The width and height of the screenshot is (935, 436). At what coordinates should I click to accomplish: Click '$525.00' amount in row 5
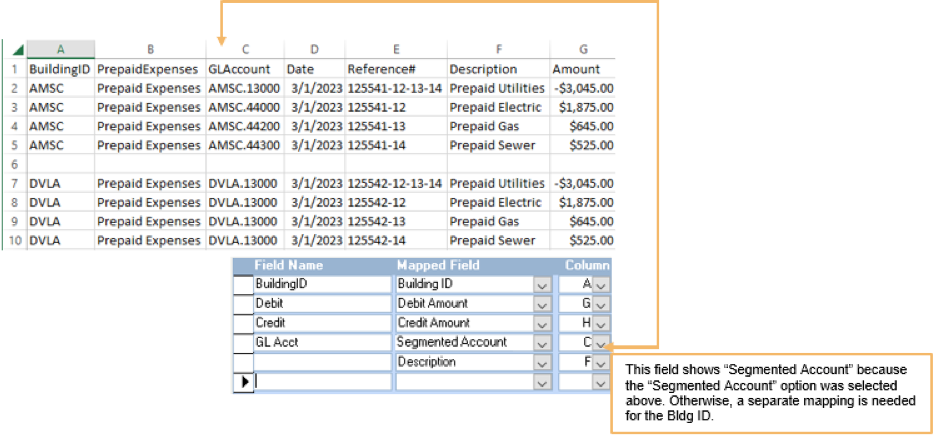(583, 145)
